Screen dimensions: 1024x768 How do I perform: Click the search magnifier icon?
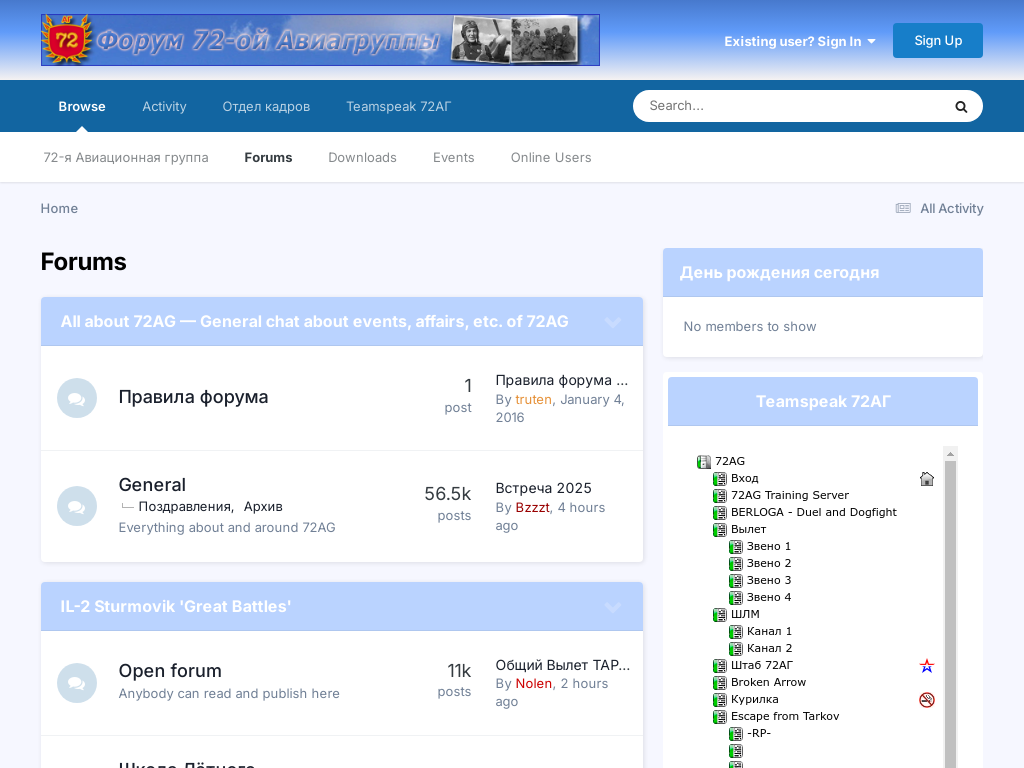[961, 106]
